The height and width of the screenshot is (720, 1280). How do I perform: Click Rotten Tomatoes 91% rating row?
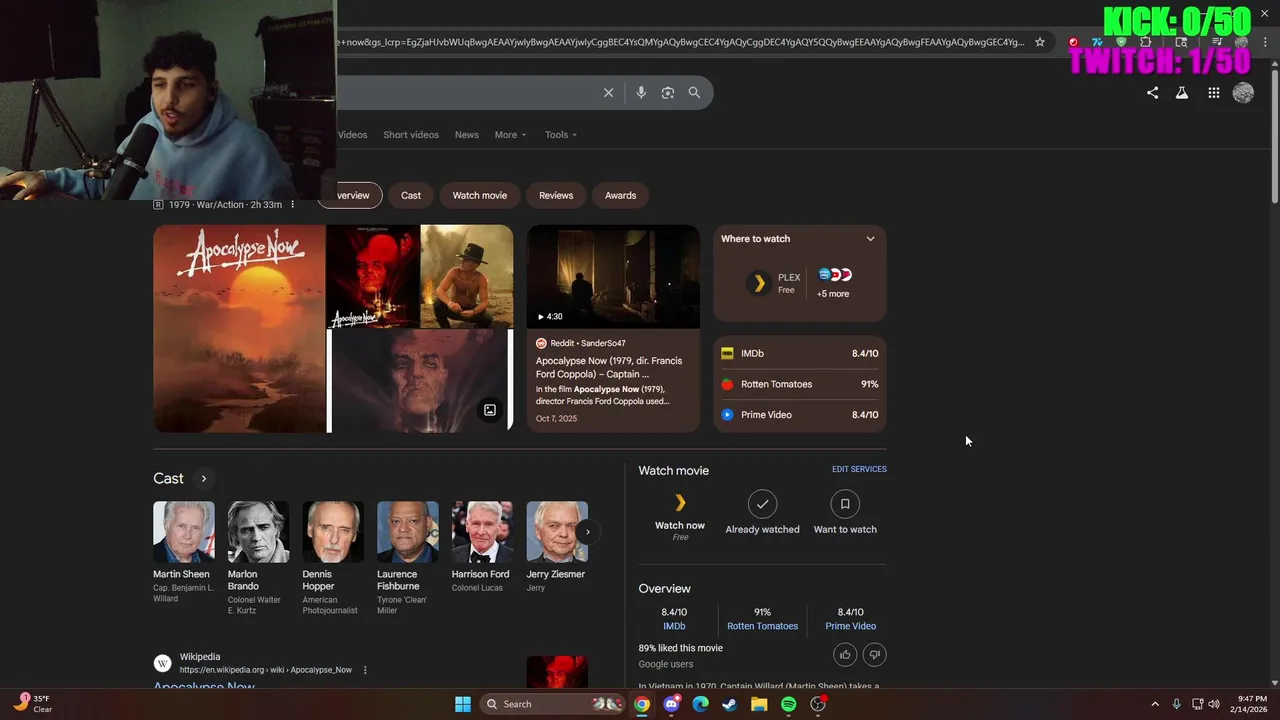point(800,384)
